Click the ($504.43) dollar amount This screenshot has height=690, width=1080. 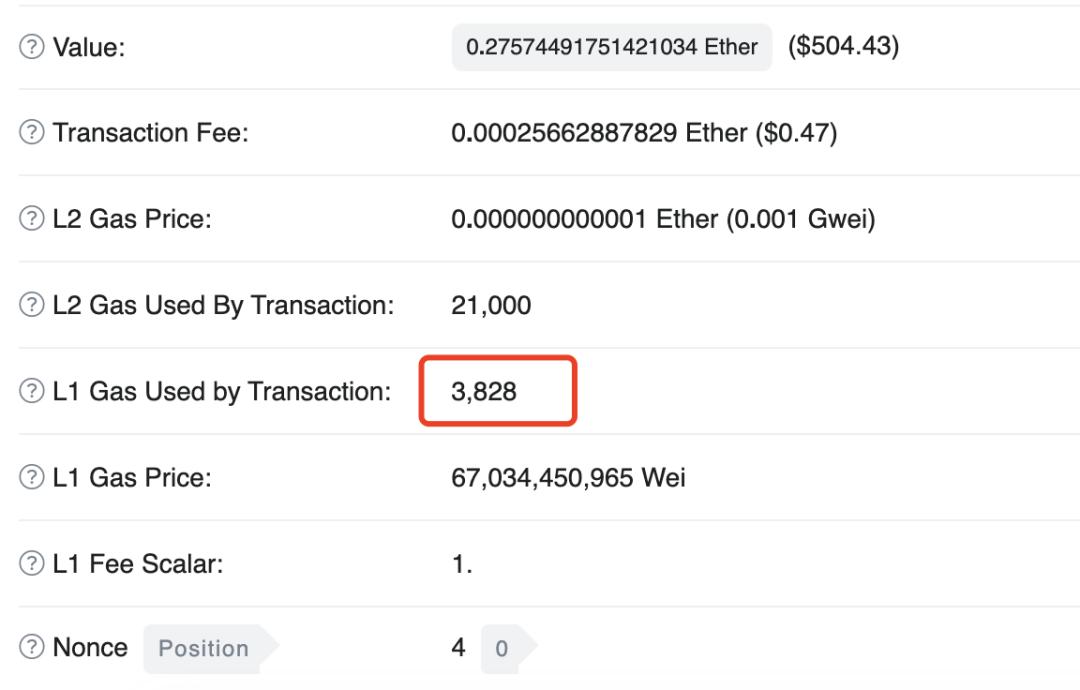[x=843, y=47]
